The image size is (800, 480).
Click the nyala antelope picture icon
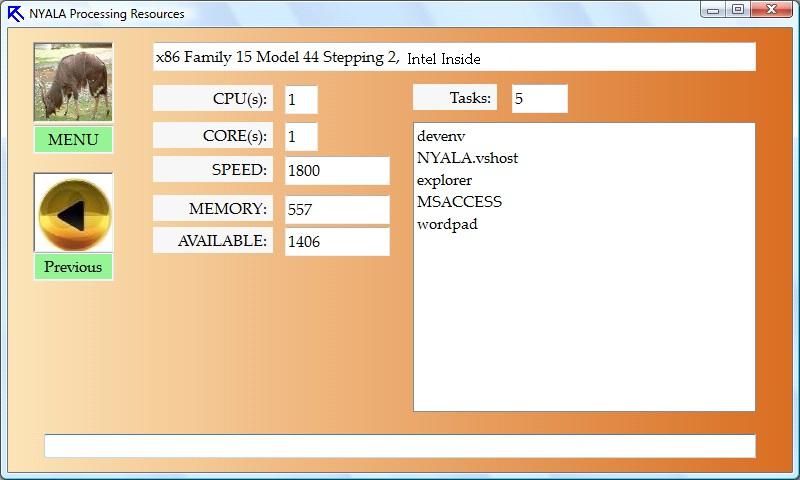(73, 82)
